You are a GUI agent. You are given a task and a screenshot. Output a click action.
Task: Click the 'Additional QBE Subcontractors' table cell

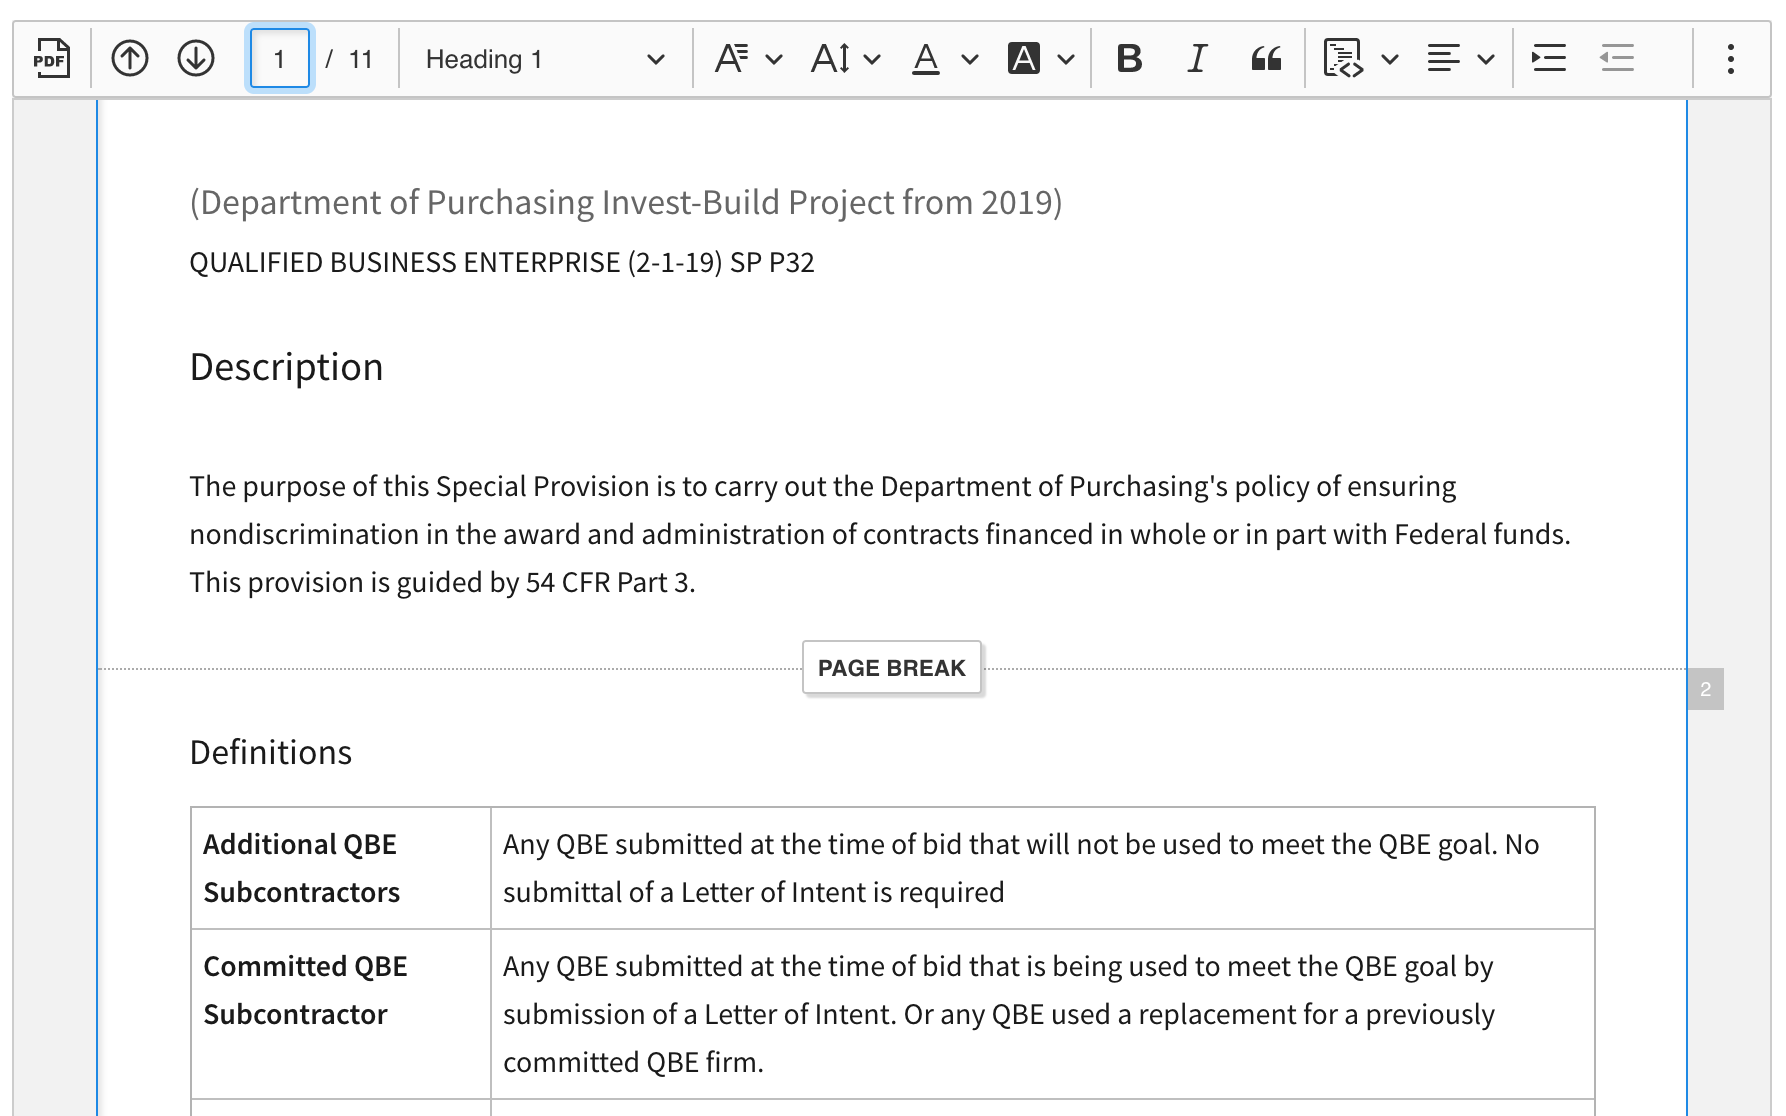point(341,868)
